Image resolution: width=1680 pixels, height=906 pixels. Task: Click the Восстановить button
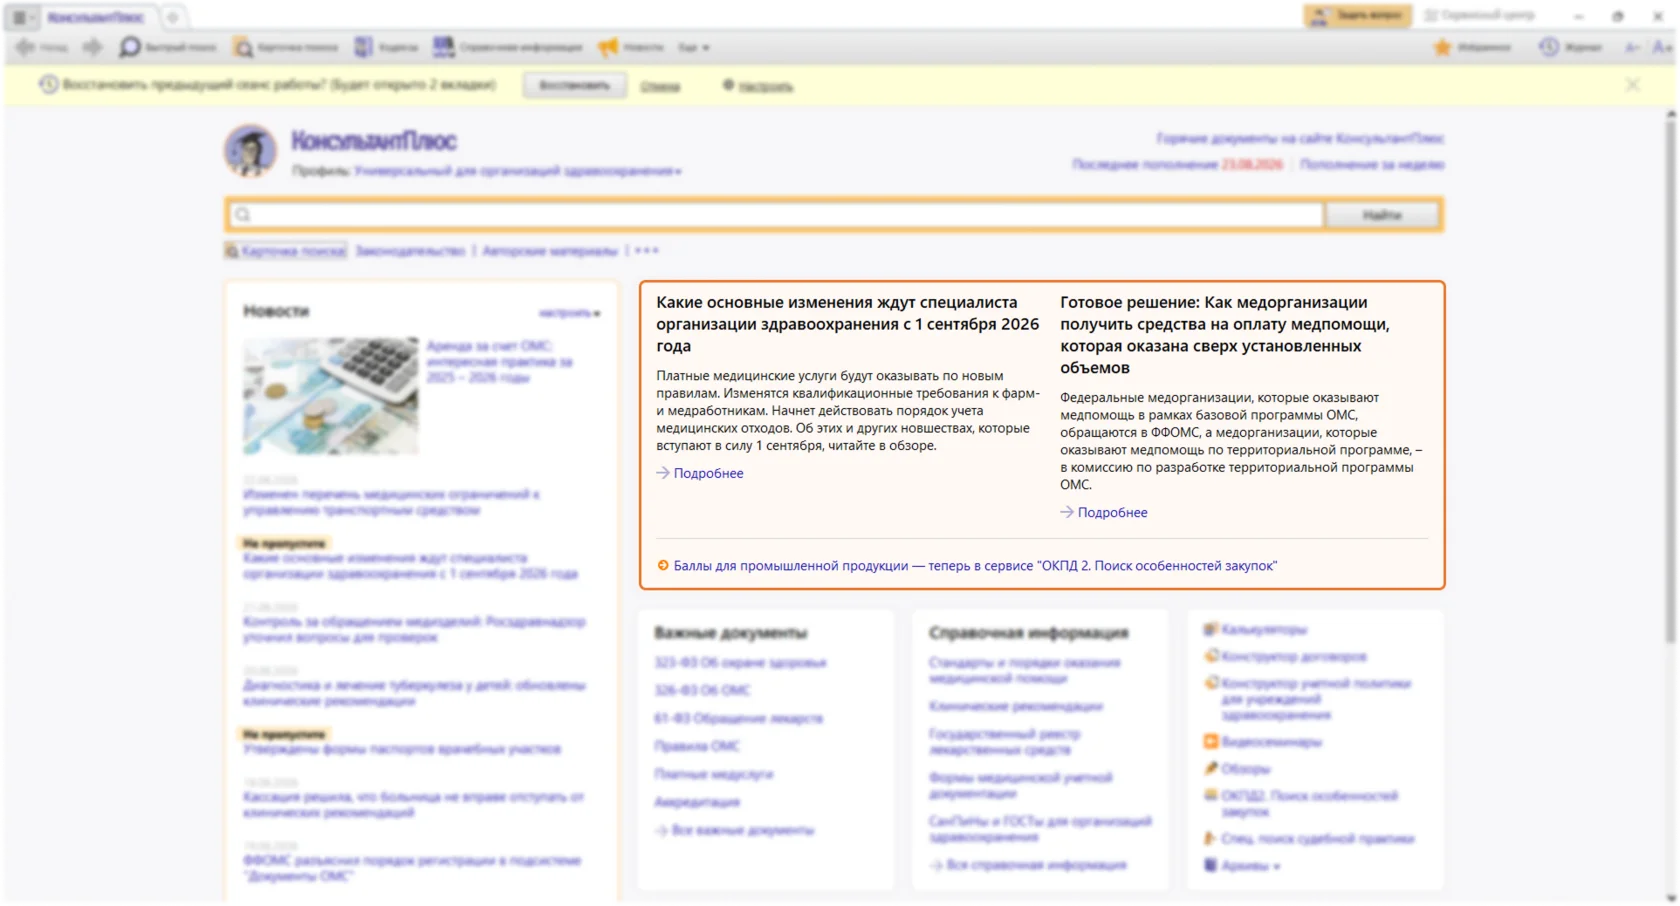(x=575, y=85)
